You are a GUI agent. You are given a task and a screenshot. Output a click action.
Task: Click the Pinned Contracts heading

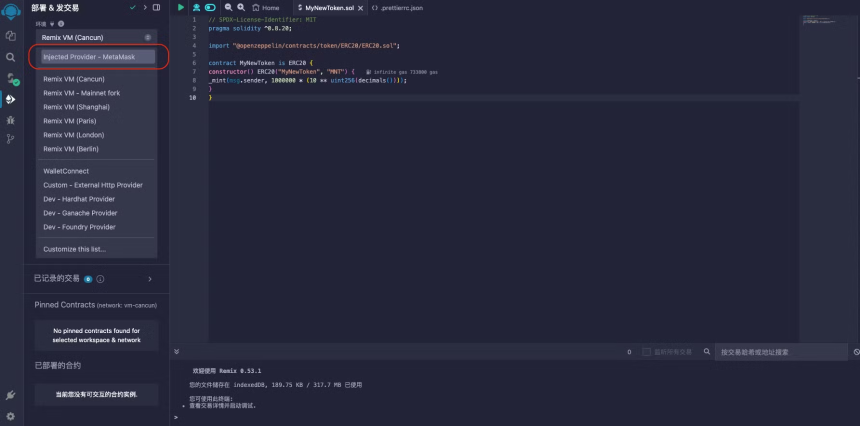point(65,305)
